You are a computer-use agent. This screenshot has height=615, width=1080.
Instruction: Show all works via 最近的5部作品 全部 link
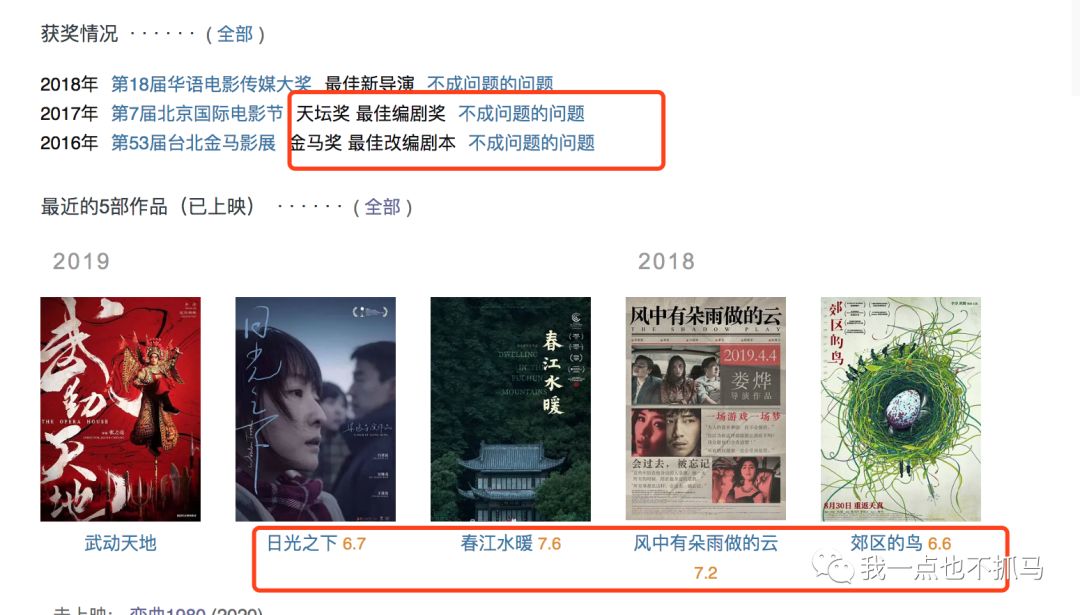coord(382,207)
